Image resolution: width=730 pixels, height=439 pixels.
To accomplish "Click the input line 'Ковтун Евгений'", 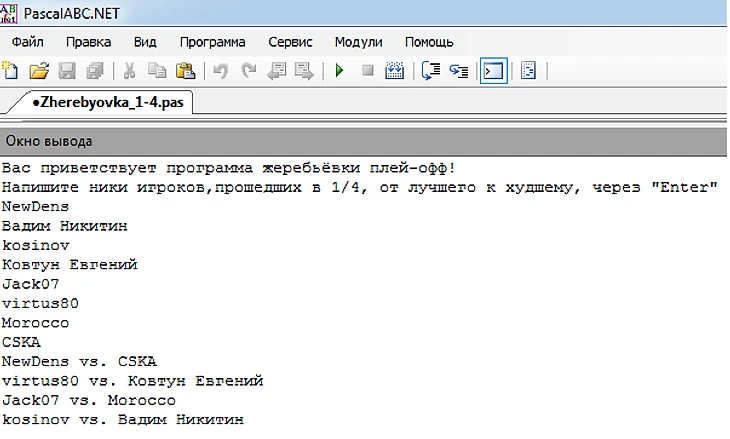I will coord(70,264).
